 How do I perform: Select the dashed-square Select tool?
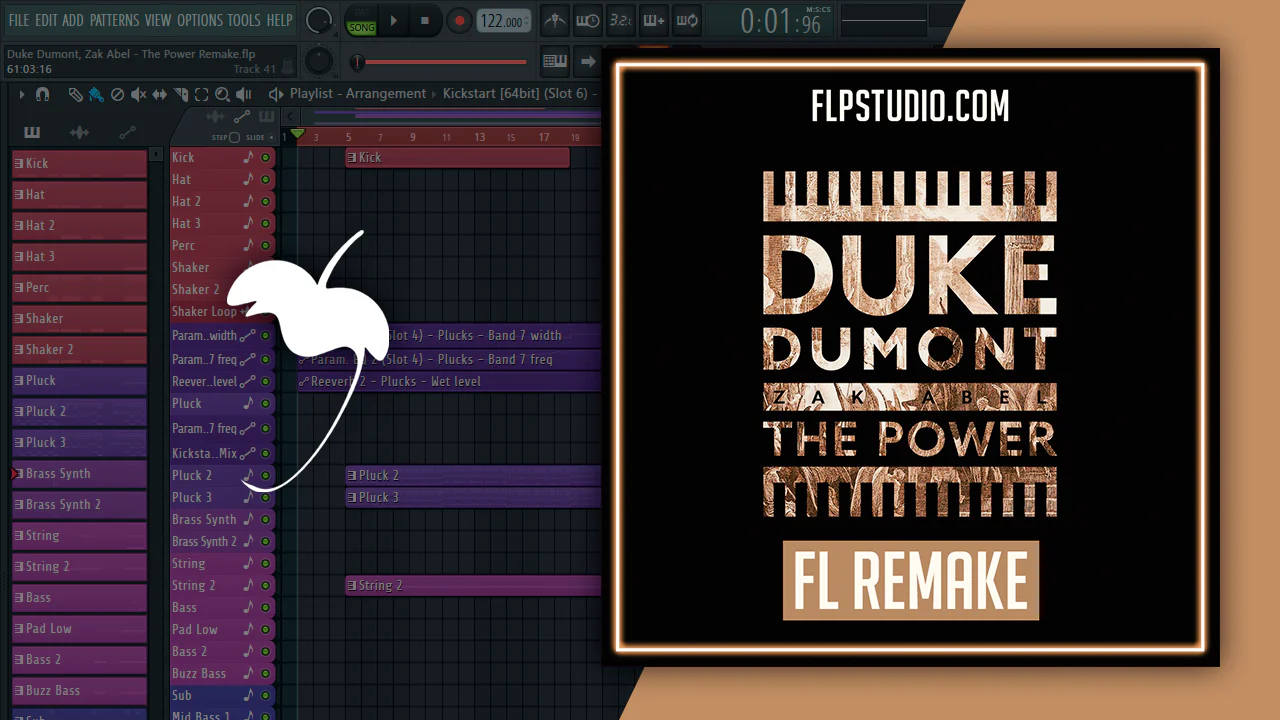coord(201,94)
